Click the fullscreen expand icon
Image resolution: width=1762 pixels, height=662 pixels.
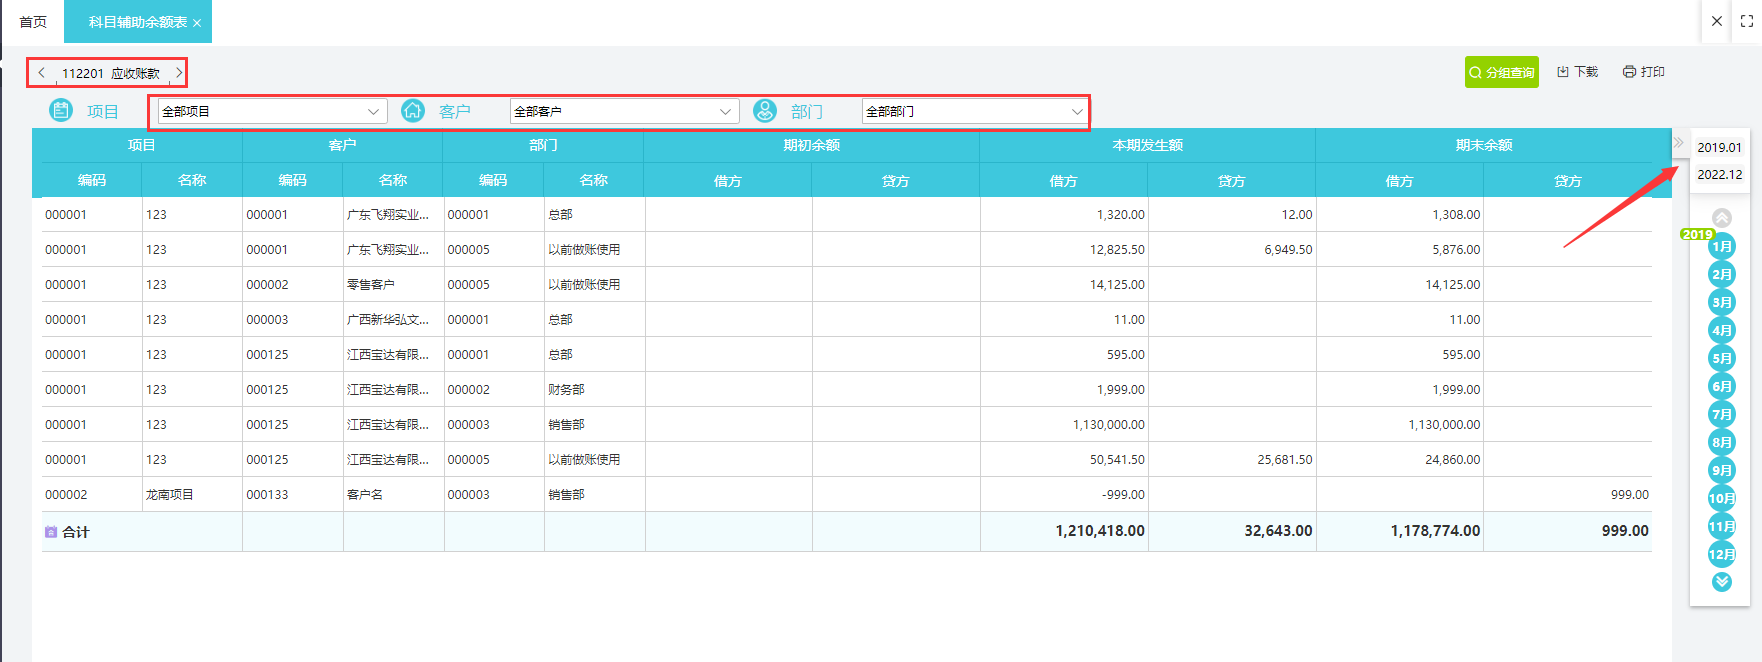coord(1747,21)
